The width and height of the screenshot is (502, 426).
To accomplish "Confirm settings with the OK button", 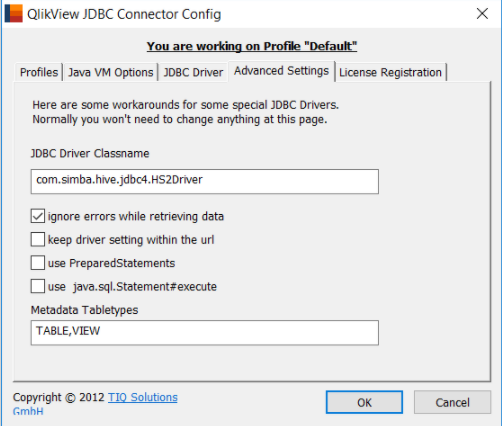I will click(364, 402).
